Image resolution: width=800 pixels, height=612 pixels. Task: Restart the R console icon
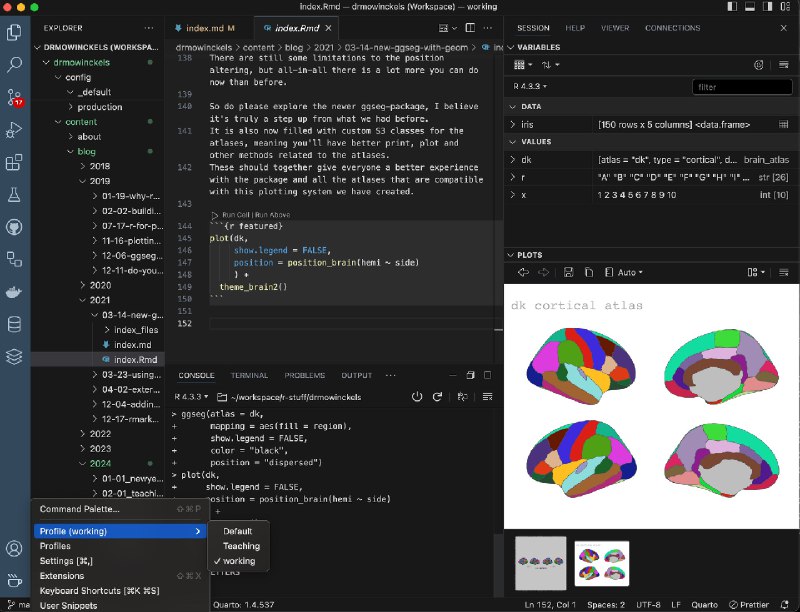pyautogui.click(x=437, y=397)
